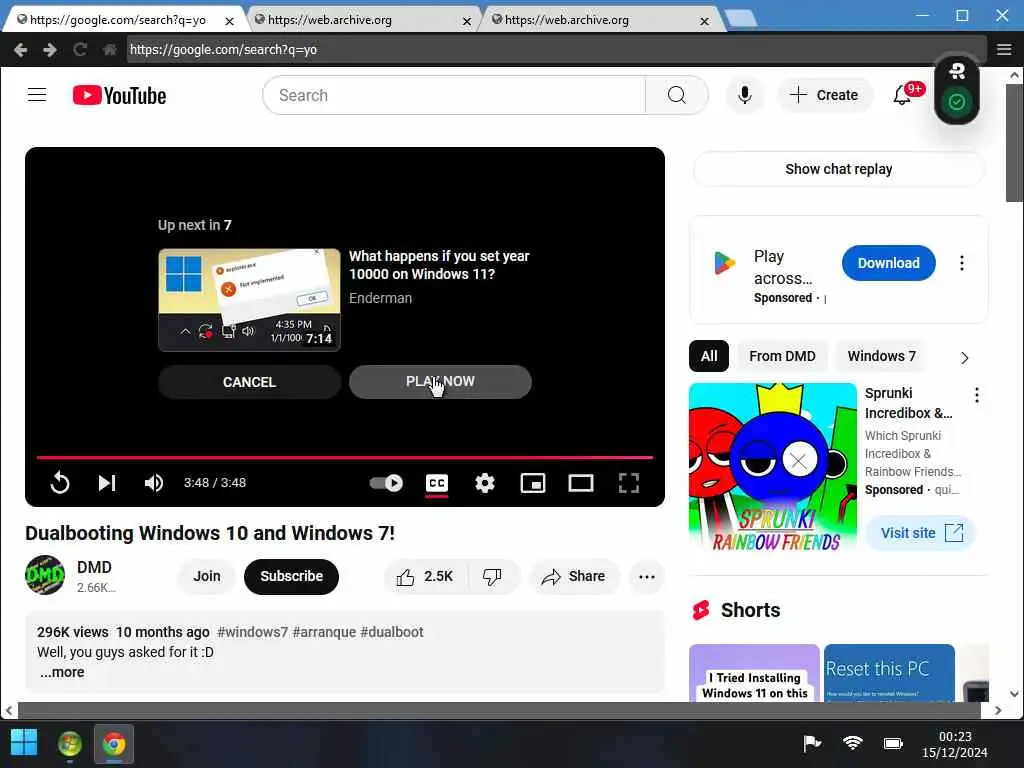The width and height of the screenshot is (1024, 768).
Task: Dislike the video
Action: coord(492,577)
